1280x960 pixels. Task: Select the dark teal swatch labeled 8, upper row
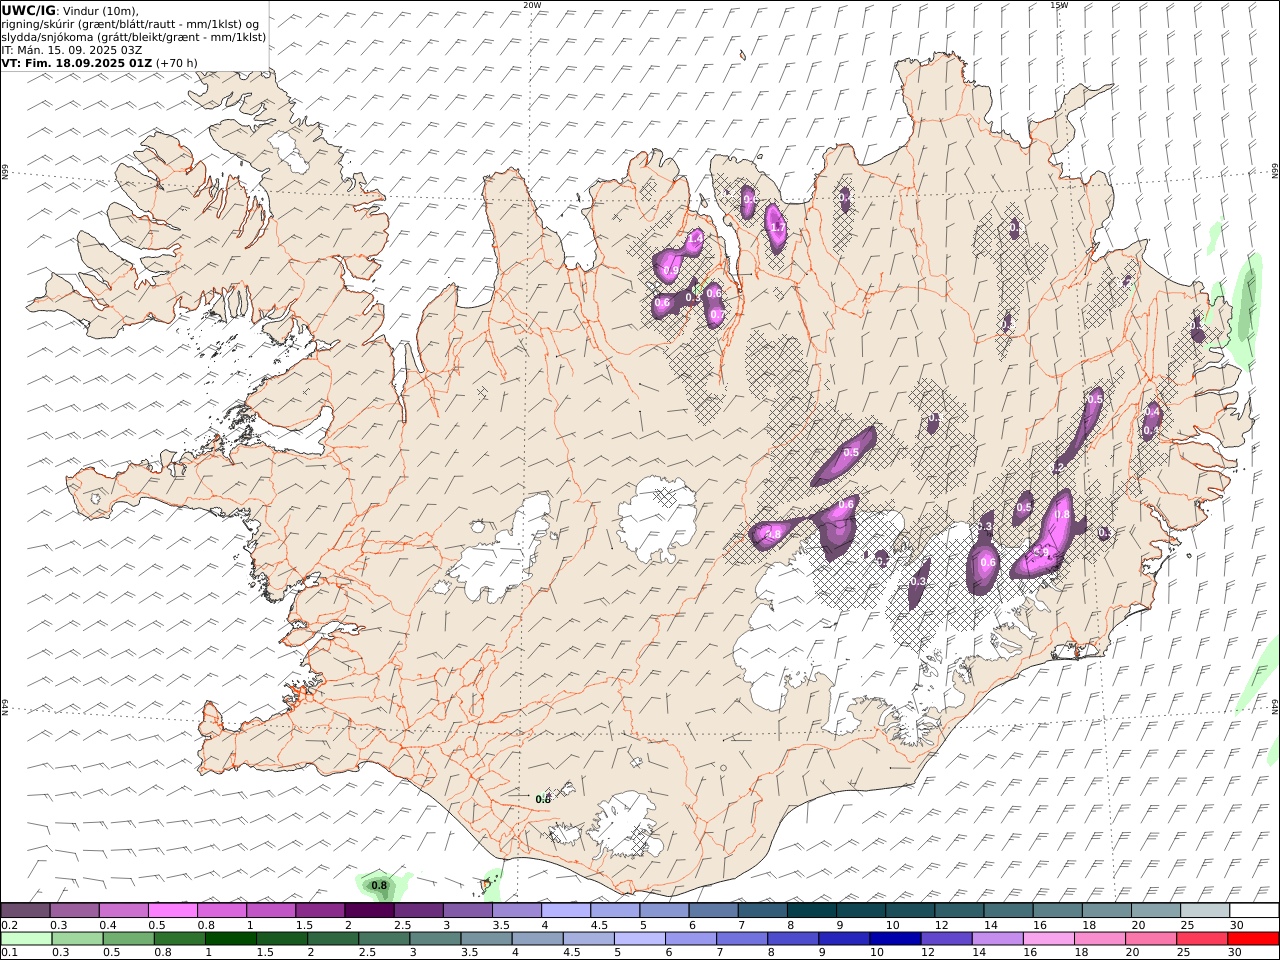[x=812, y=911]
